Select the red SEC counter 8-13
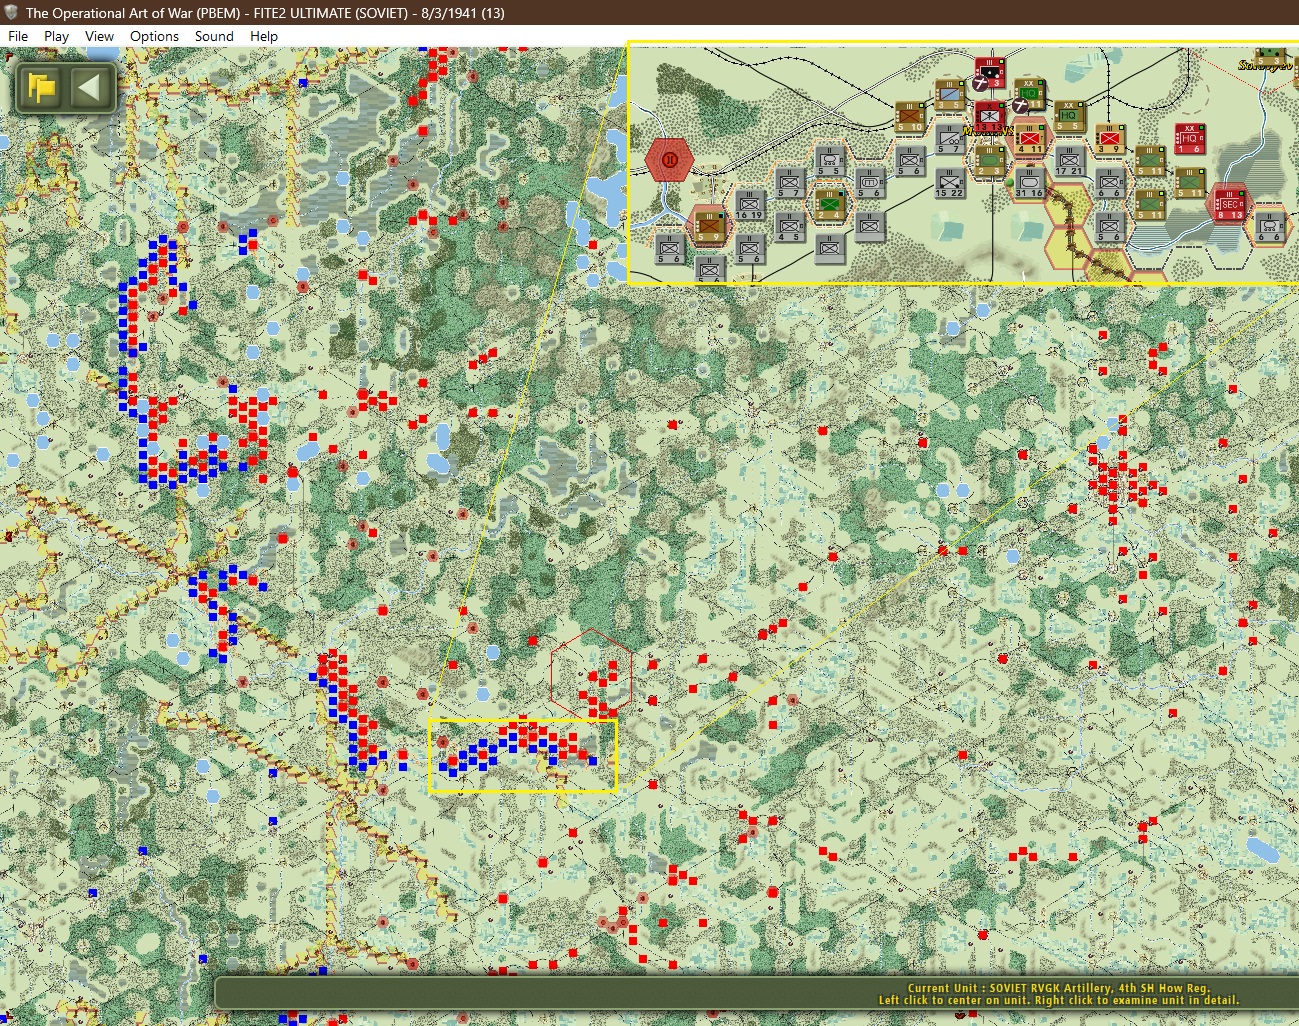 pos(1229,204)
